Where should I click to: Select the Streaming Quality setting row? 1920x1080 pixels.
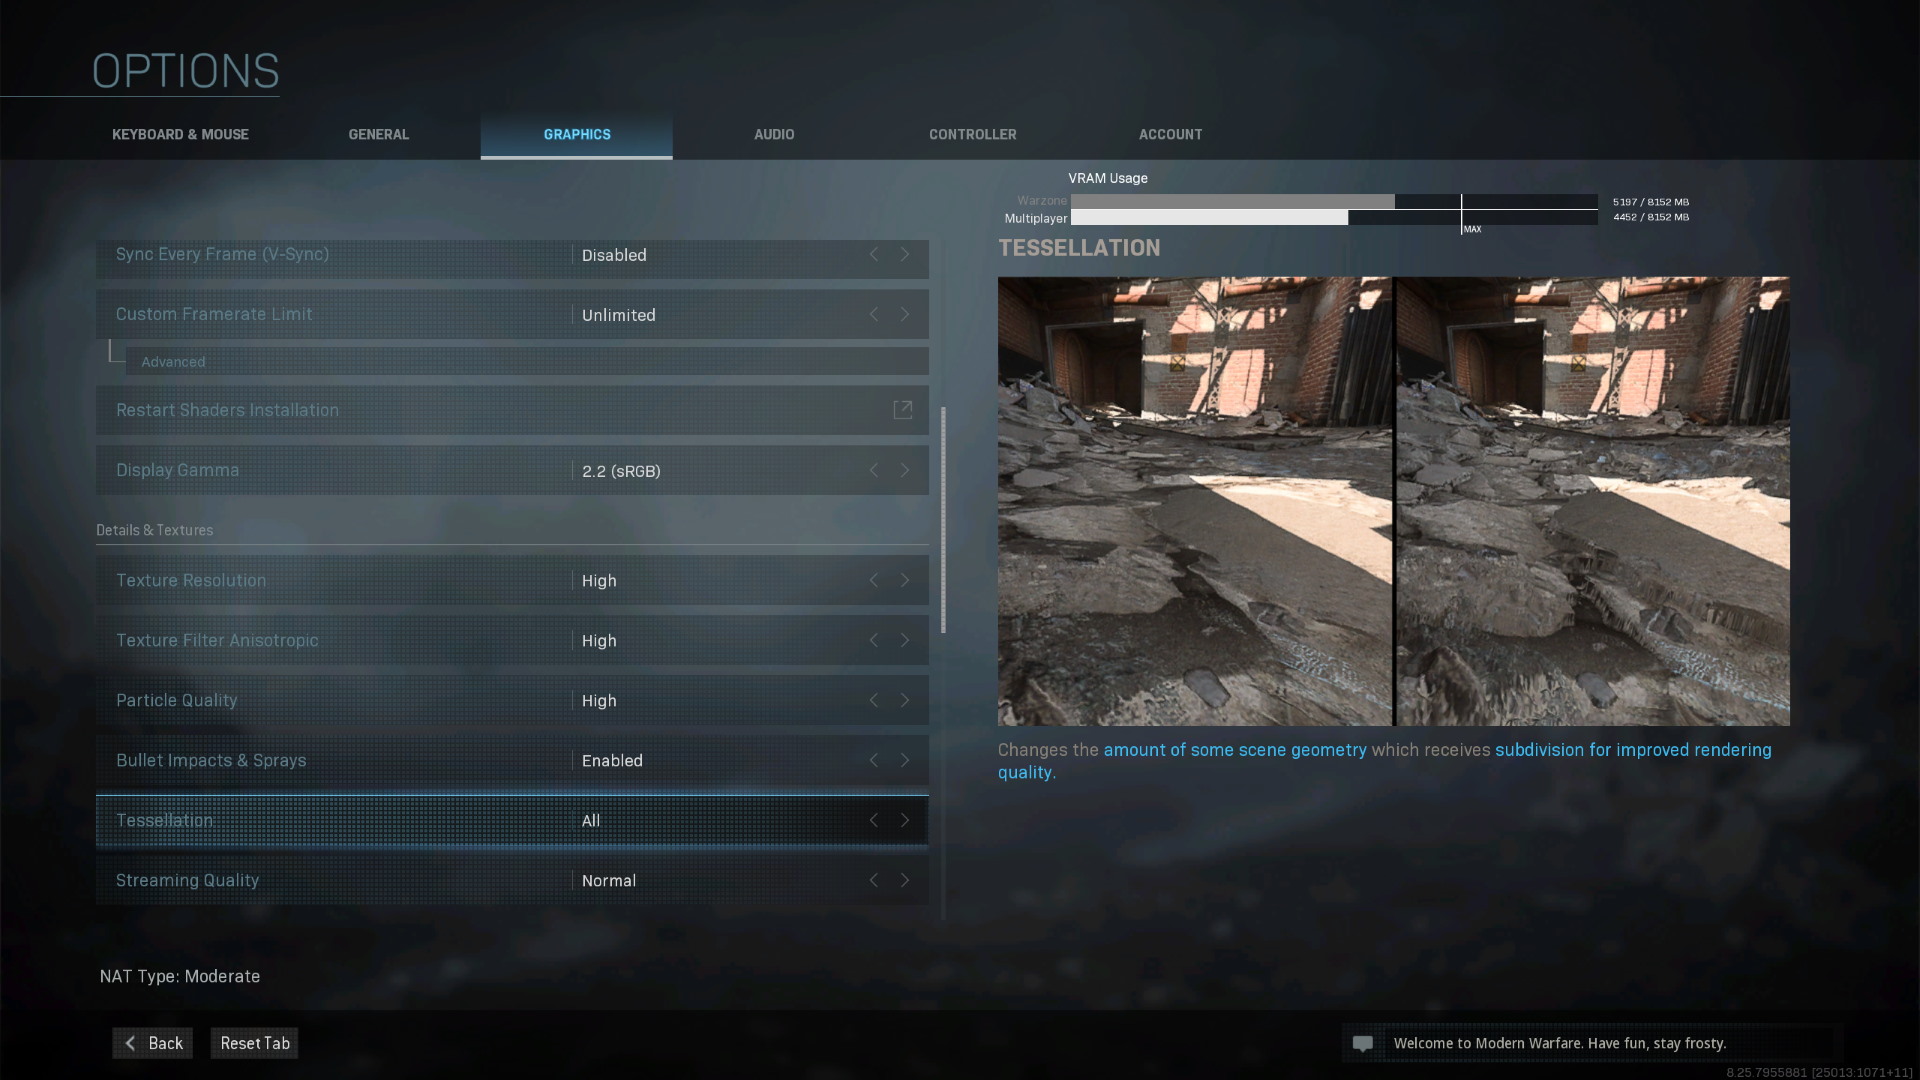(512, 880)
